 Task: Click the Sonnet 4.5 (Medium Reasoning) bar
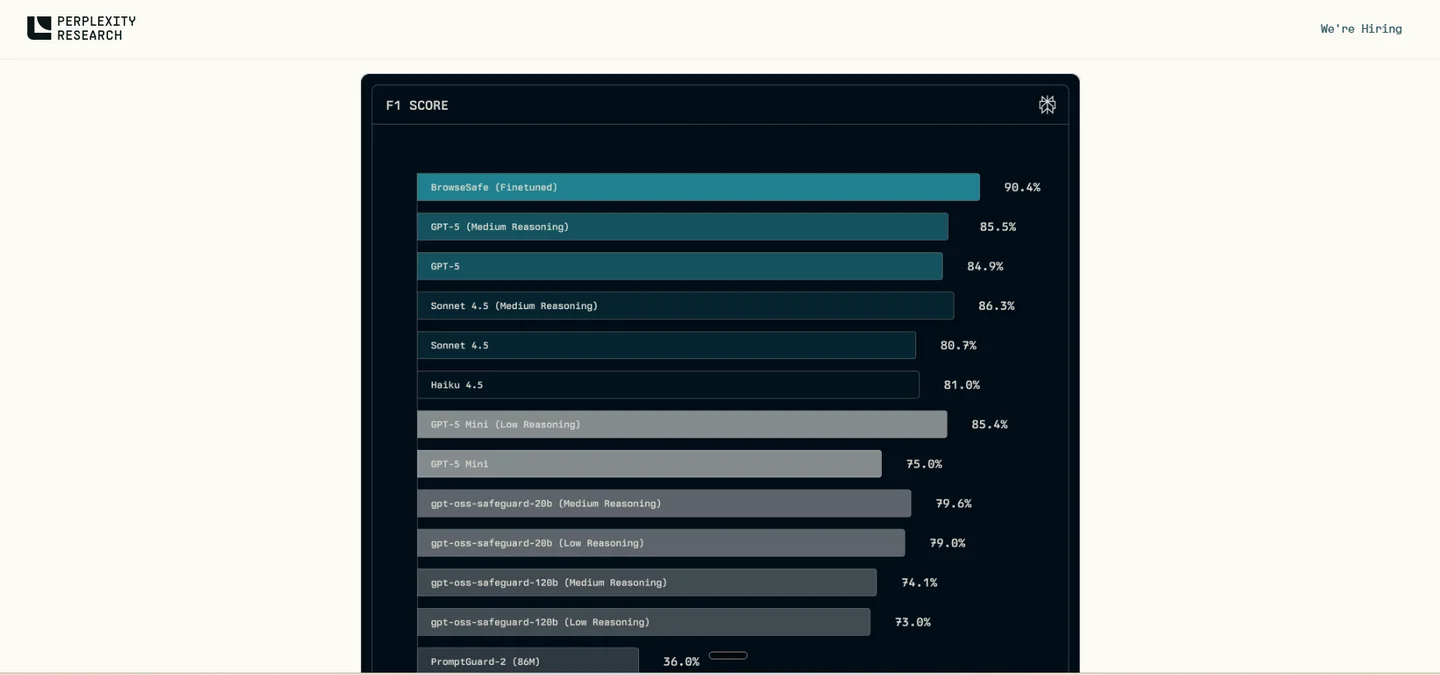(685, 306)
